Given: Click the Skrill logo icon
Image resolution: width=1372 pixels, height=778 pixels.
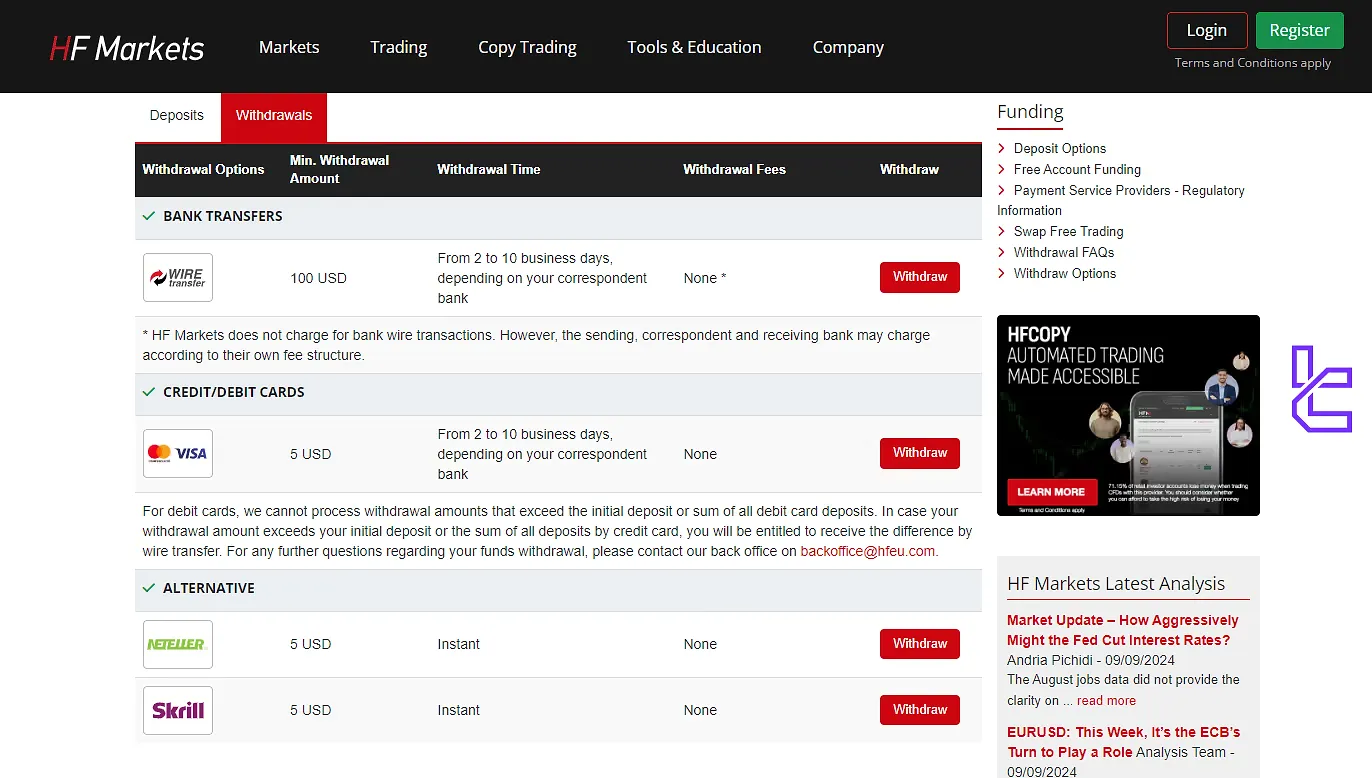Looking at the screenshot, I should tap(178, 710).
